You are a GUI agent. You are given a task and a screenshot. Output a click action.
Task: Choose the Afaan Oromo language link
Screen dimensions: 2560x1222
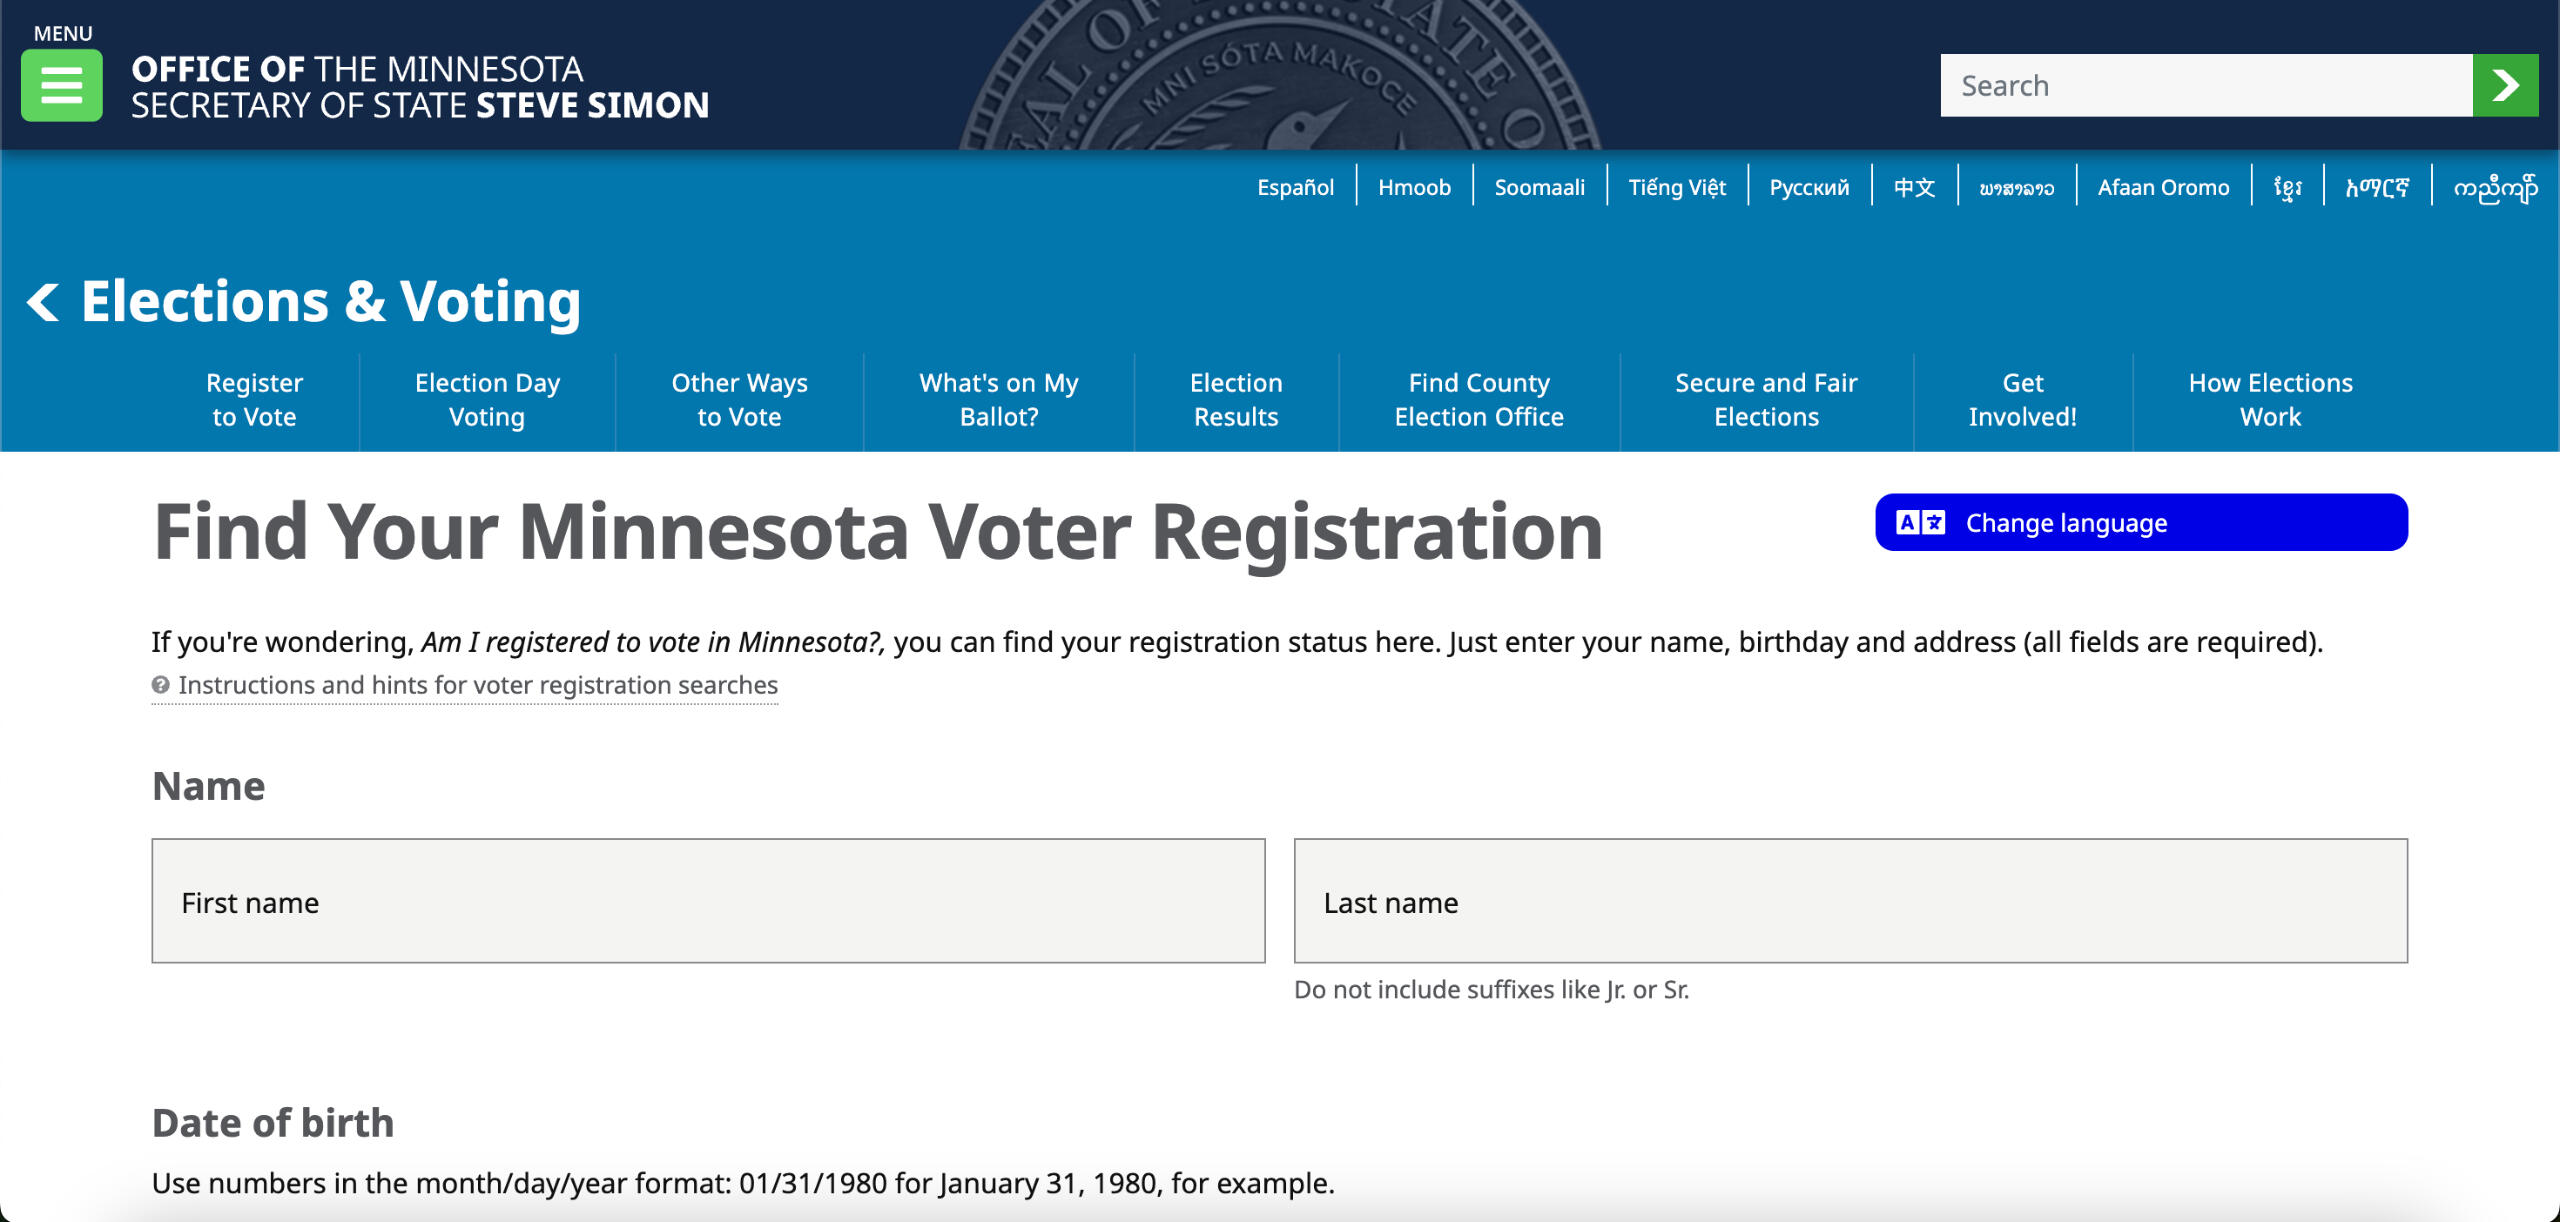2163,188
